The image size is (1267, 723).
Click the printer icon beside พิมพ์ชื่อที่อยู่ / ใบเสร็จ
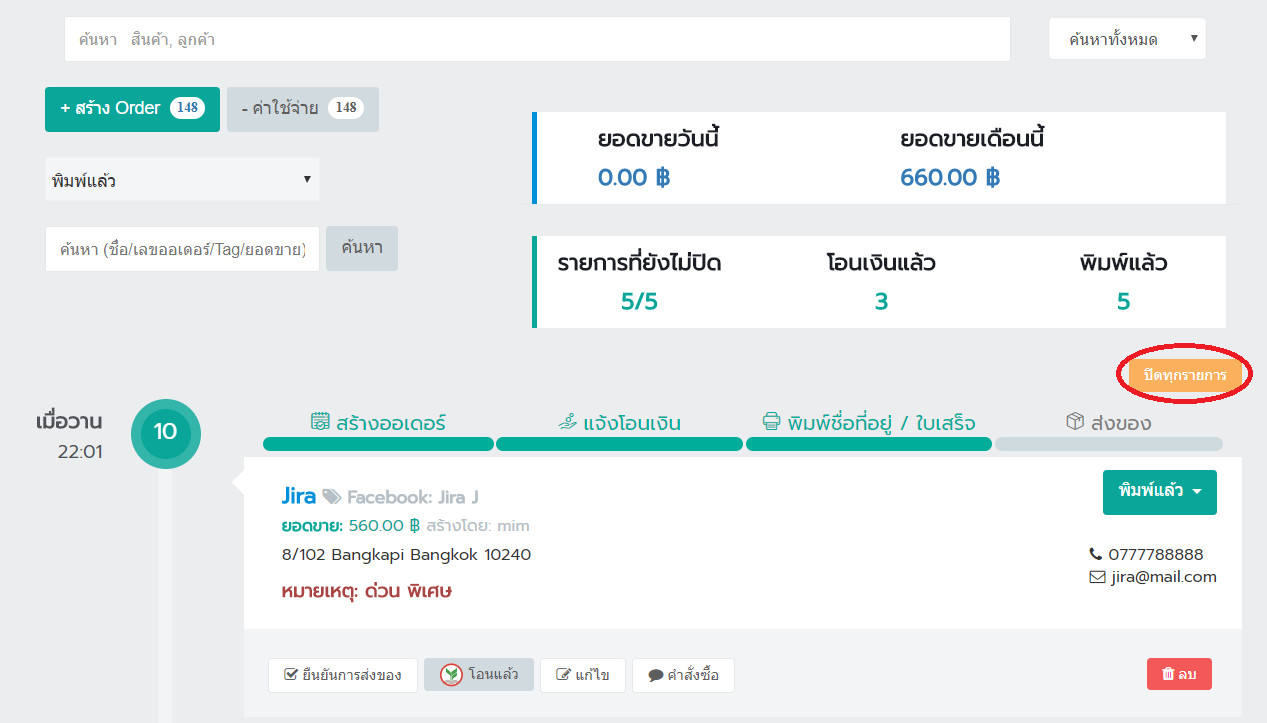(771, 422)
